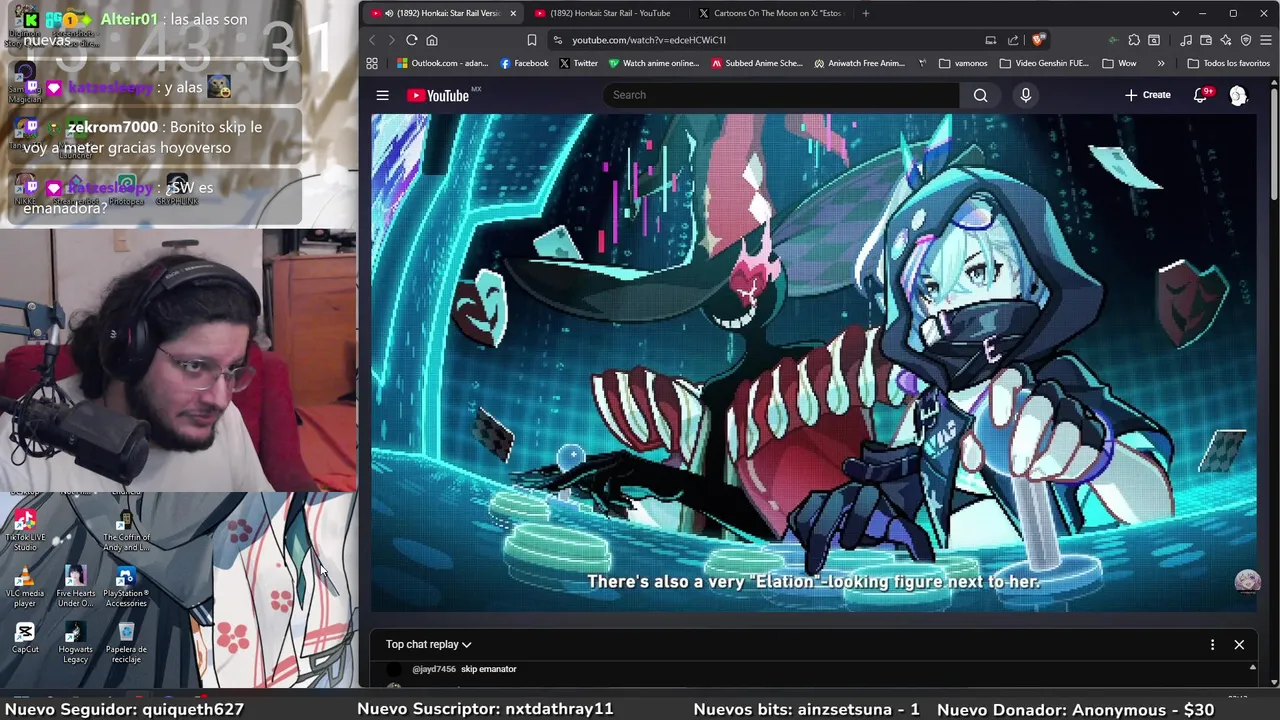This screenshot has width=1280, height=720.
Task: Open the Brave VPN shield icon
Action: (1246, 40)
